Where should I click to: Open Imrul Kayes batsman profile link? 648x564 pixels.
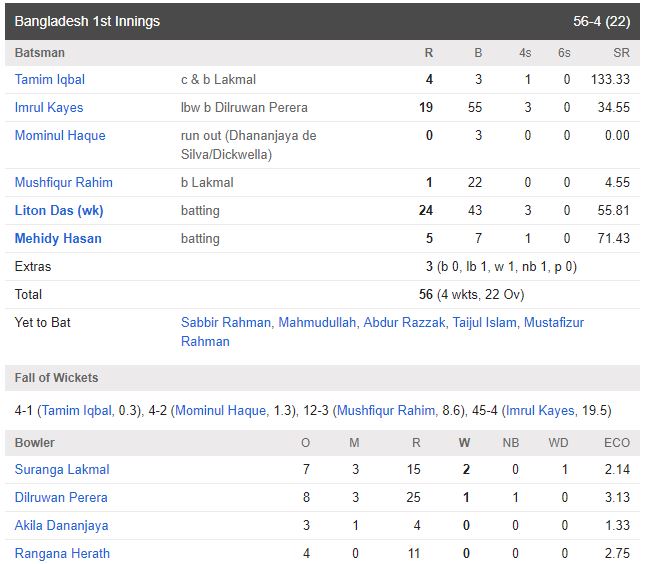pos(49,107)
